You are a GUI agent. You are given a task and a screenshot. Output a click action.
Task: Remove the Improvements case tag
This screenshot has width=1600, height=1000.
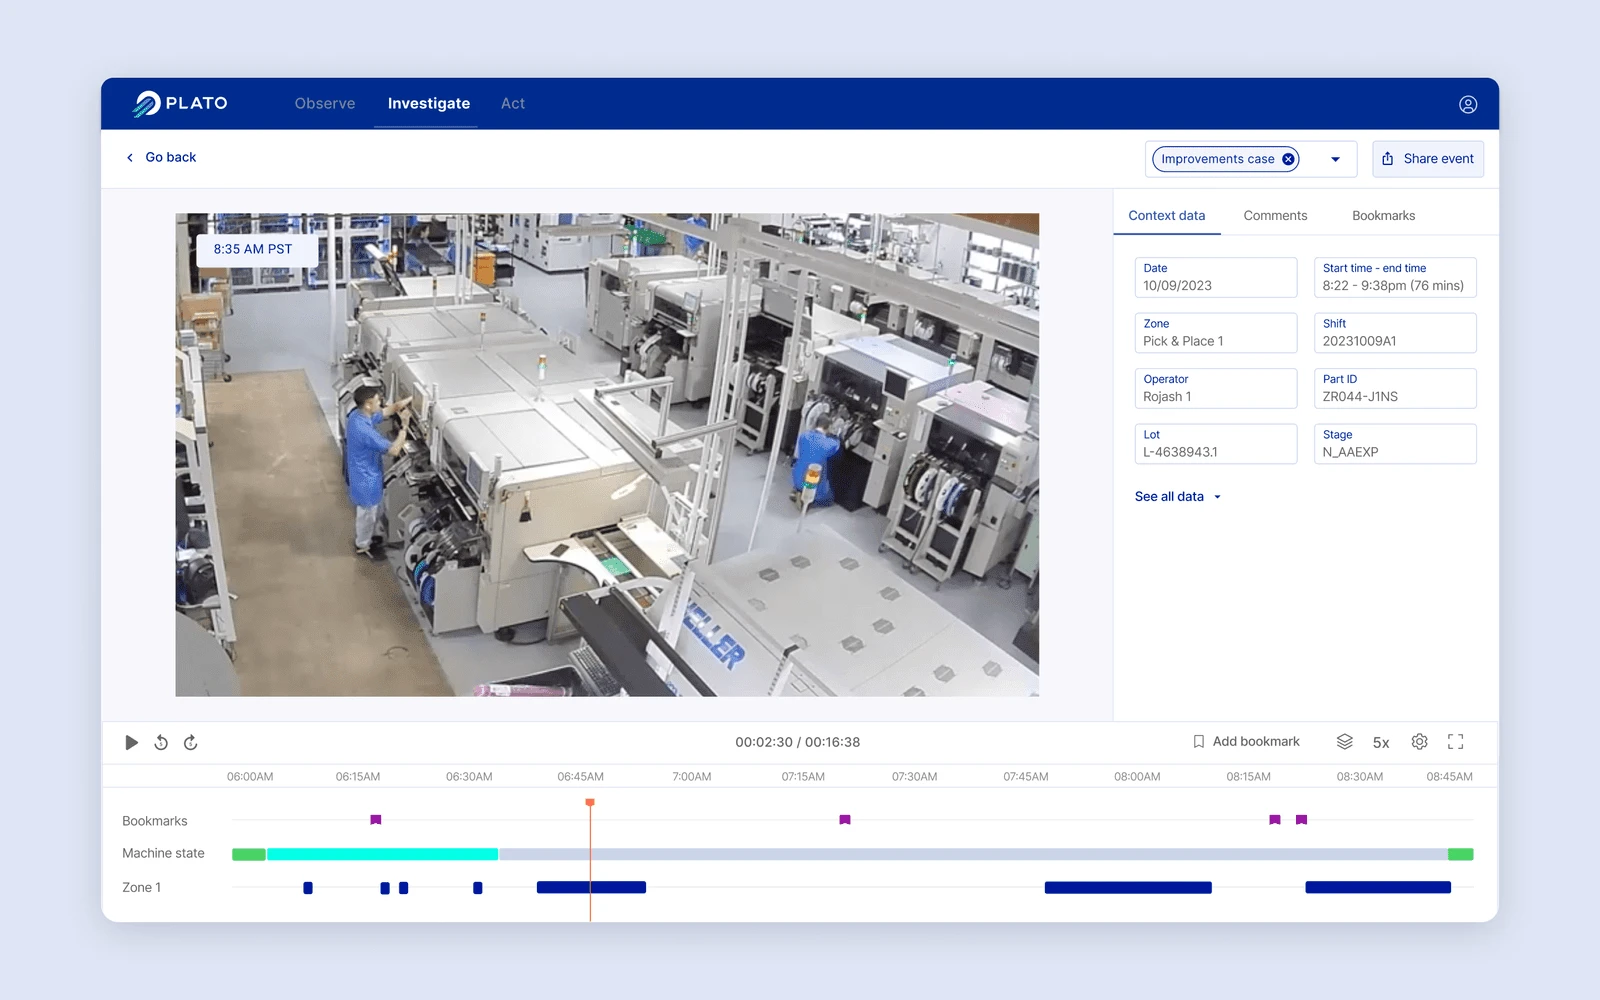point(1288,159)
